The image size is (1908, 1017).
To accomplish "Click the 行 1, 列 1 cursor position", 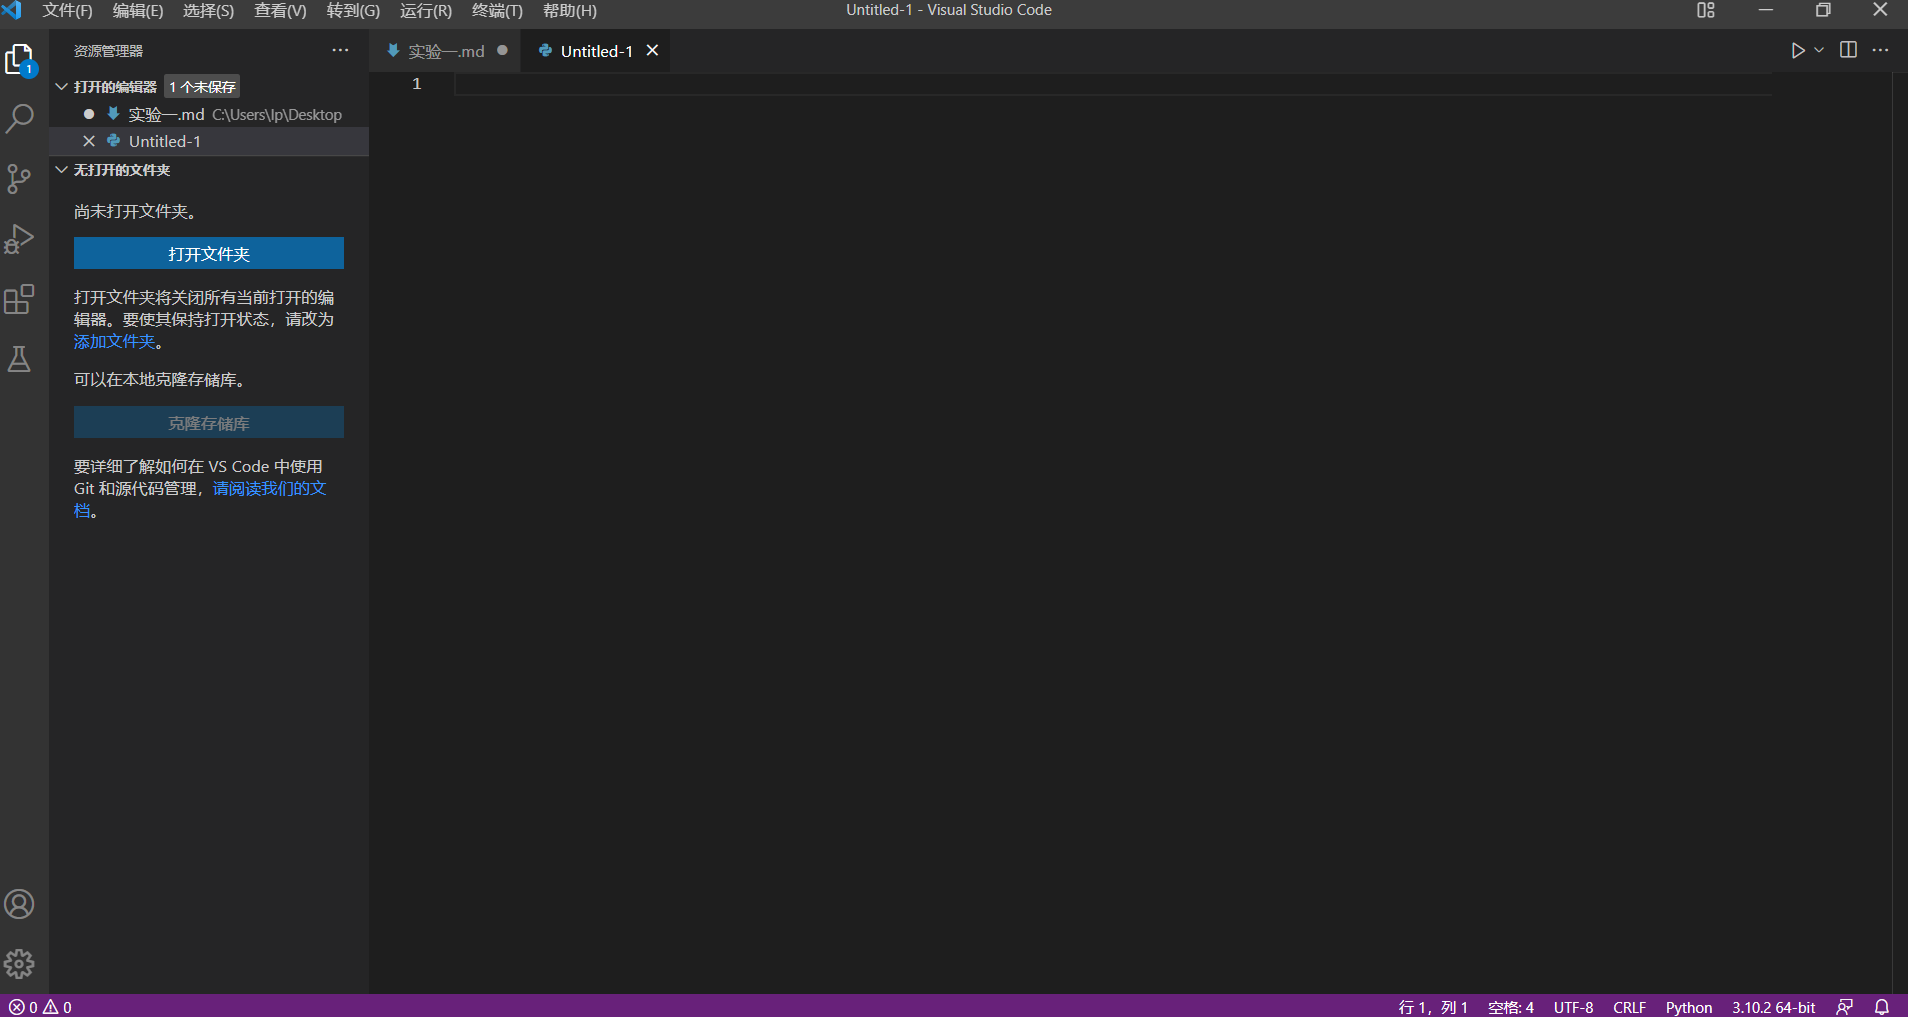I will tap(1433, 1007).
